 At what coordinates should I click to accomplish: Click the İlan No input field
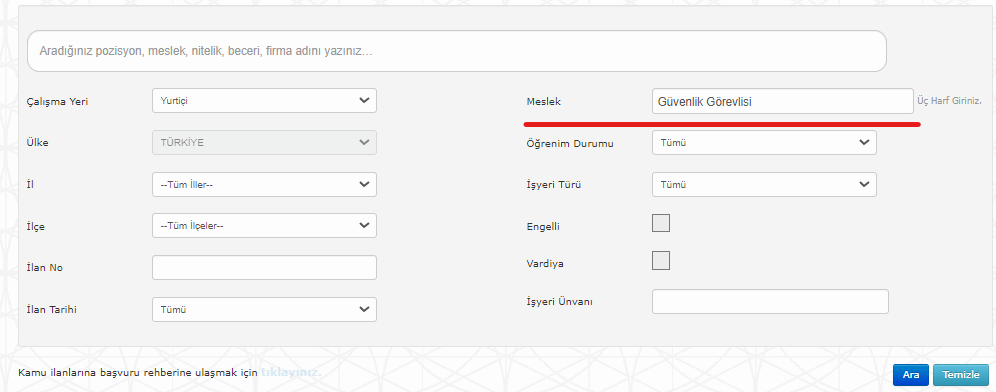tap(264, 267)
